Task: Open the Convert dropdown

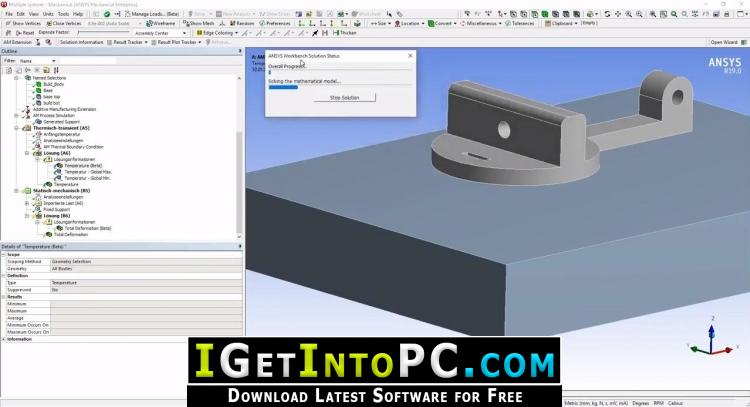Action: tap(442, 23)
